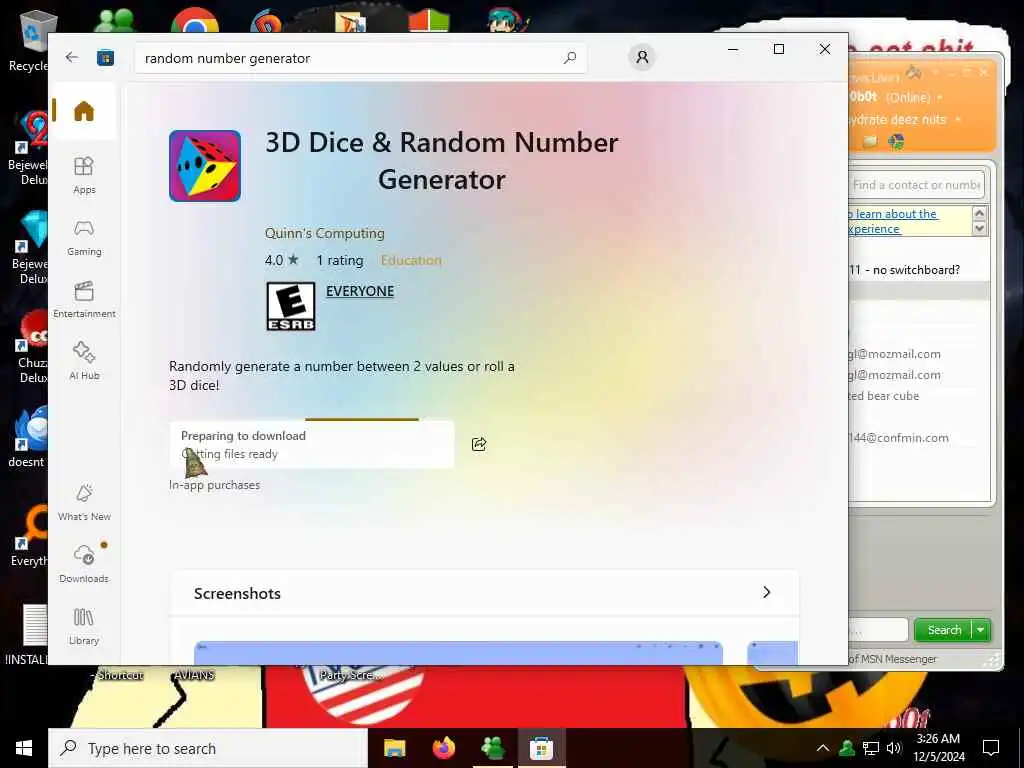Open the Education category link
The width and height of the screenshot is (1024, 768).
(411, 260)
